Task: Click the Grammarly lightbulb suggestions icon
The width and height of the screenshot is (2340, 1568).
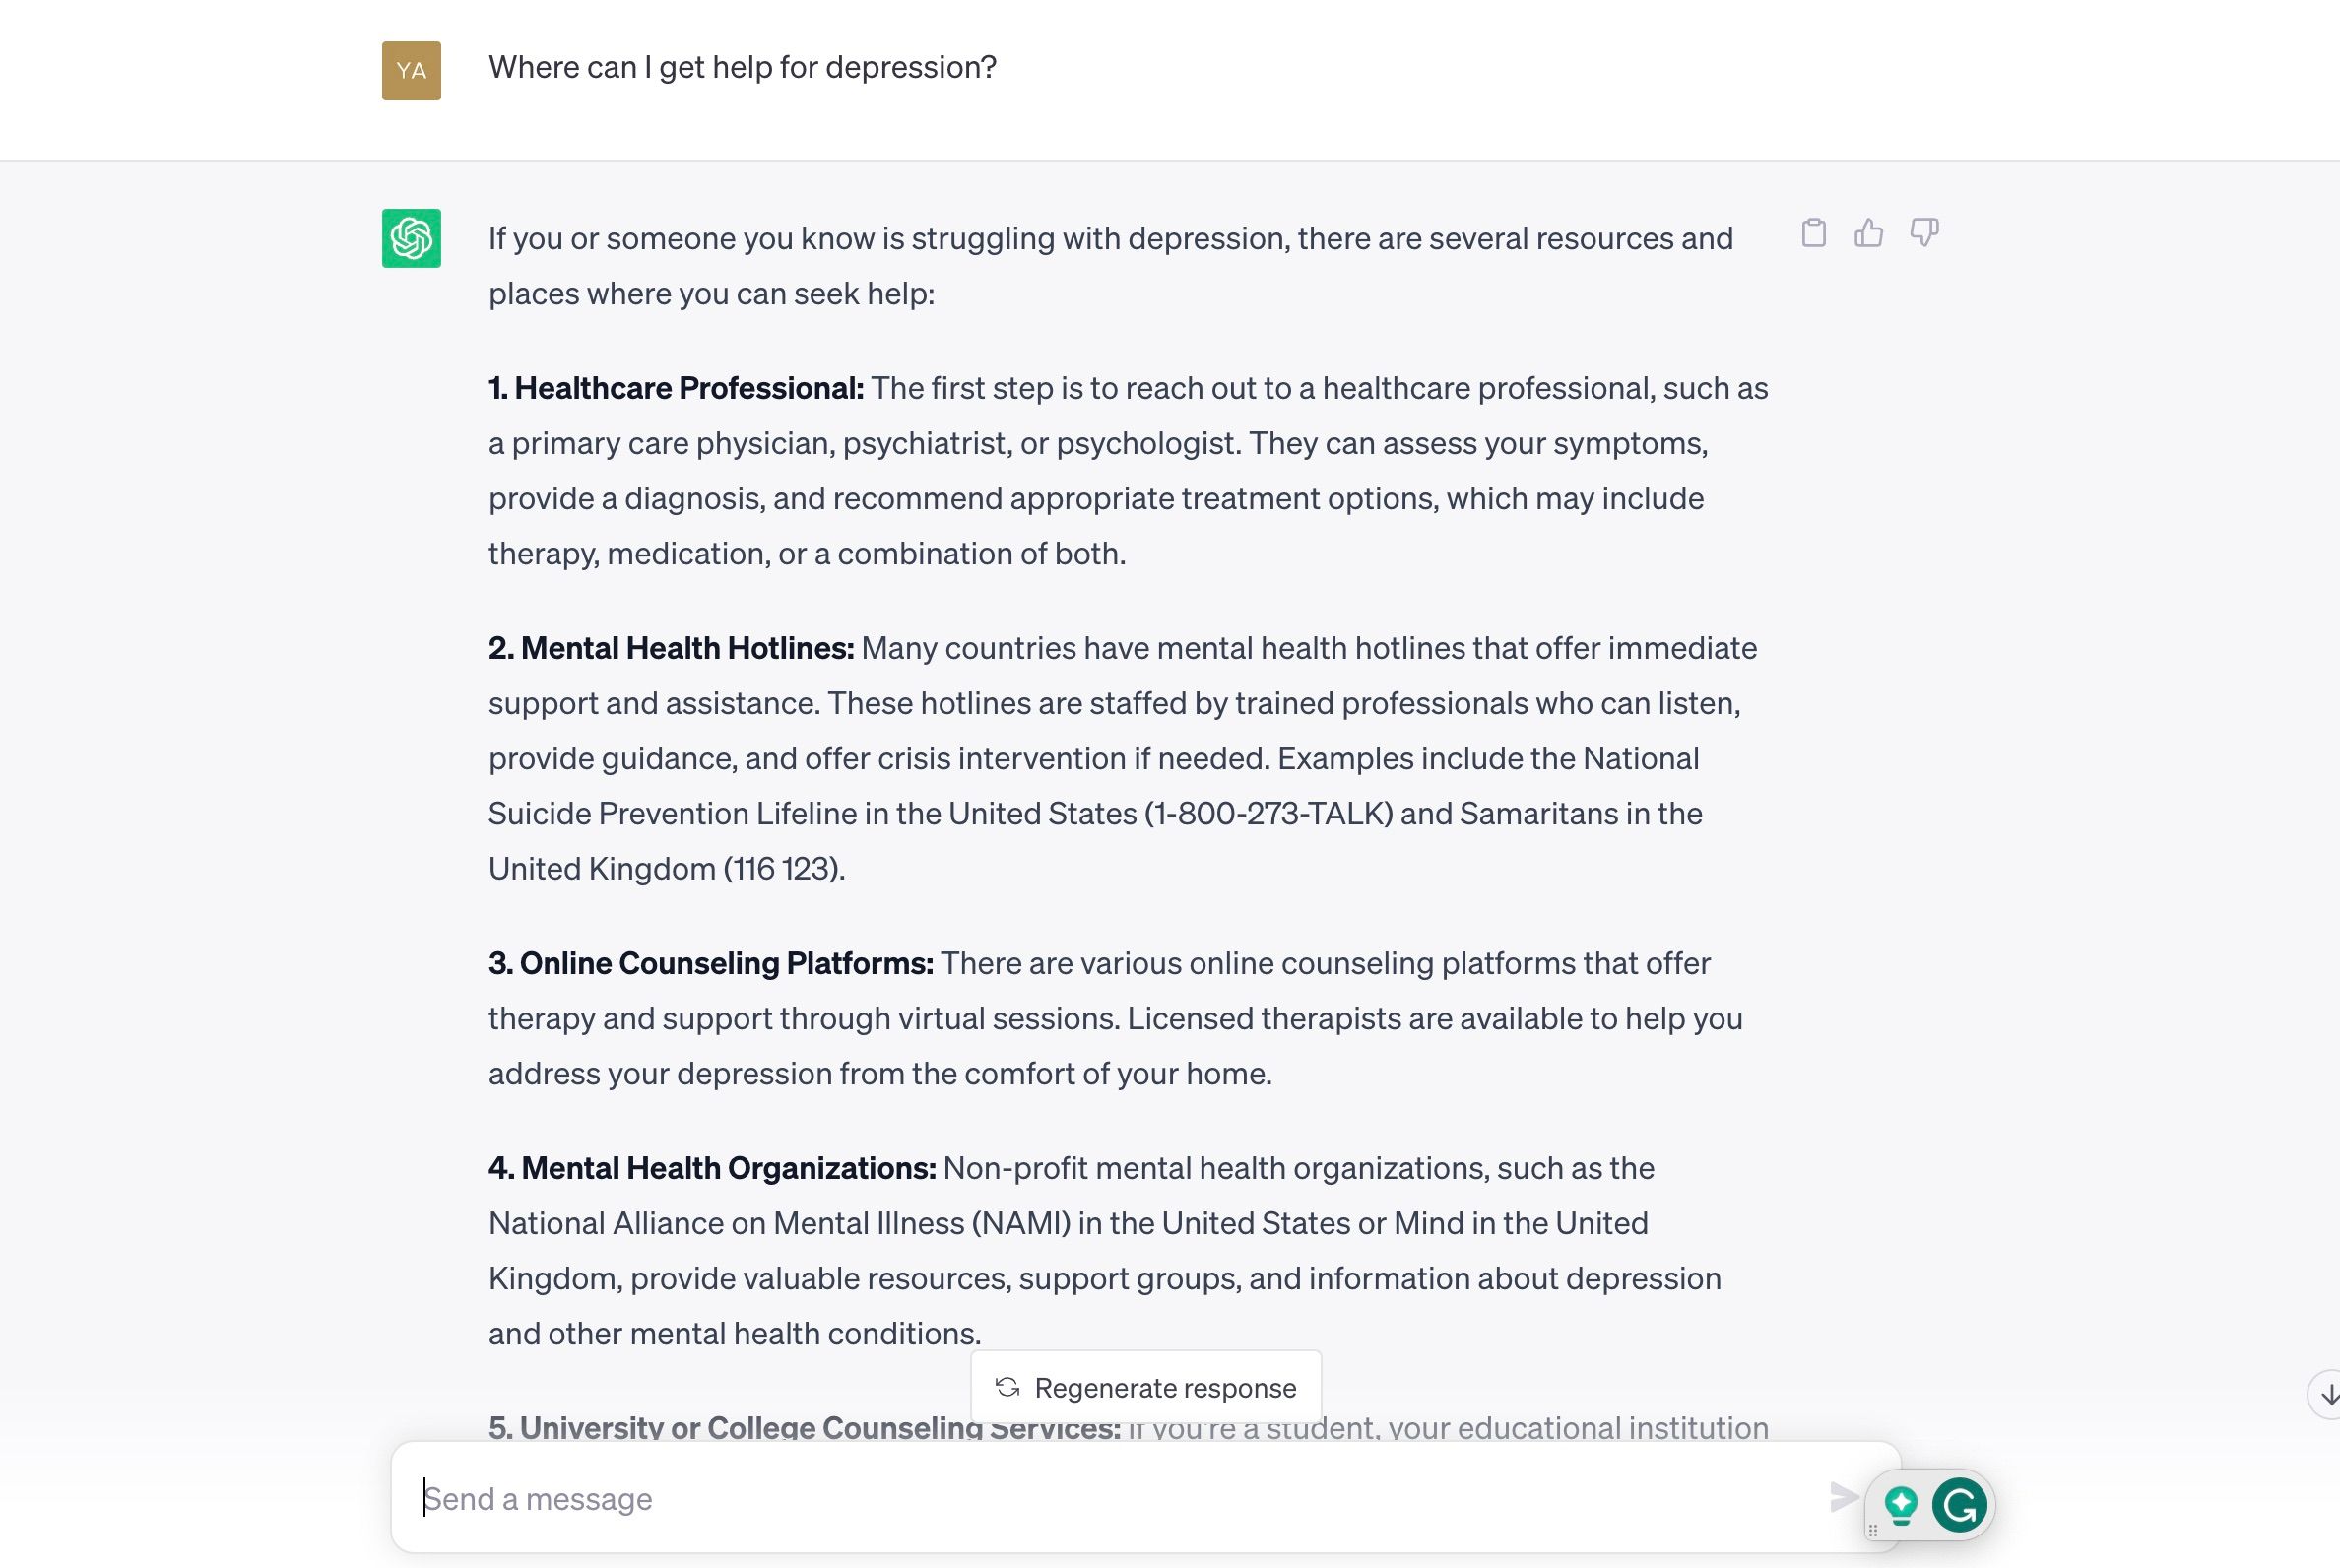Action: 1903,1504
